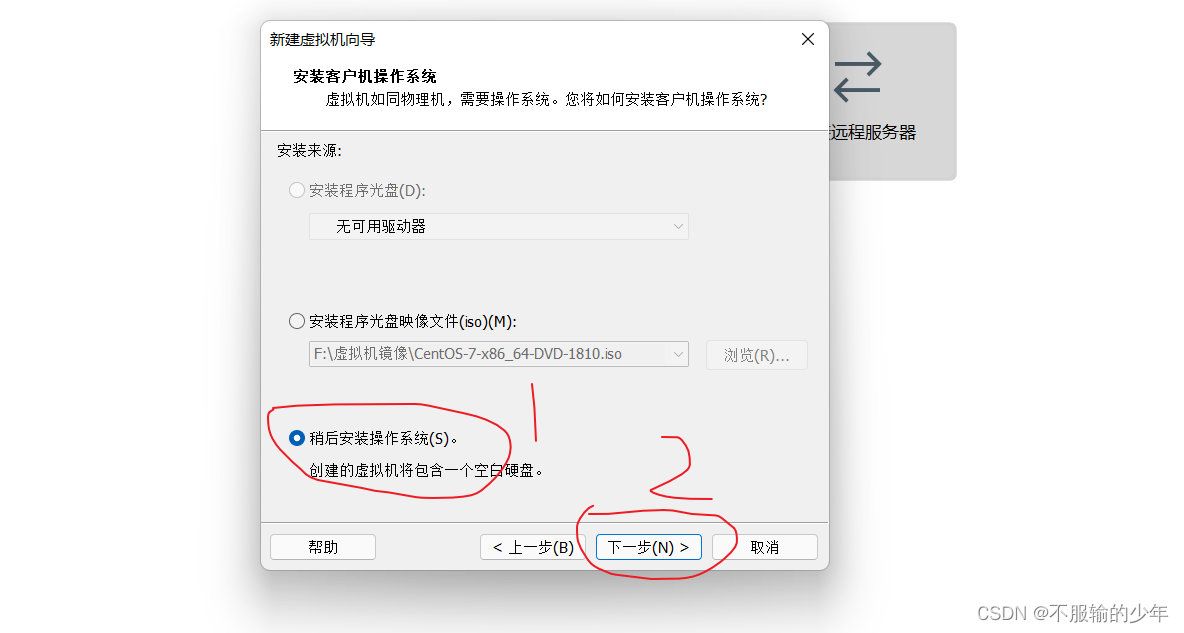Click the 无可用驱动器 drive combo box
The image size is (1184, 633).
[498, 227]
